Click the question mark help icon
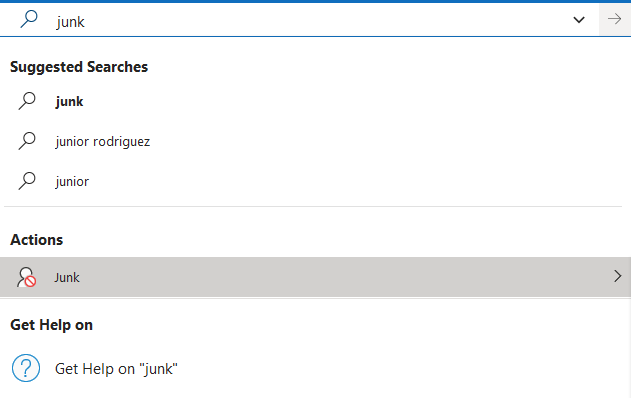 pyautogui.click(x=26, y=368)
